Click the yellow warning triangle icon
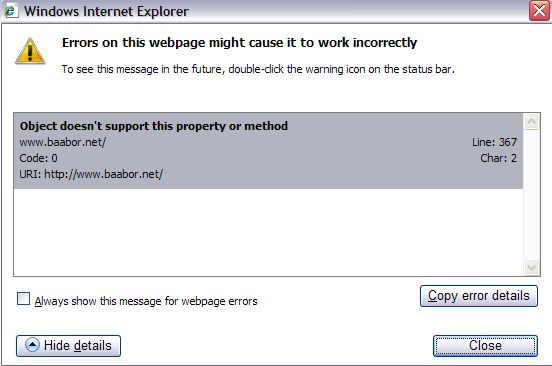 tap(30, 51)
